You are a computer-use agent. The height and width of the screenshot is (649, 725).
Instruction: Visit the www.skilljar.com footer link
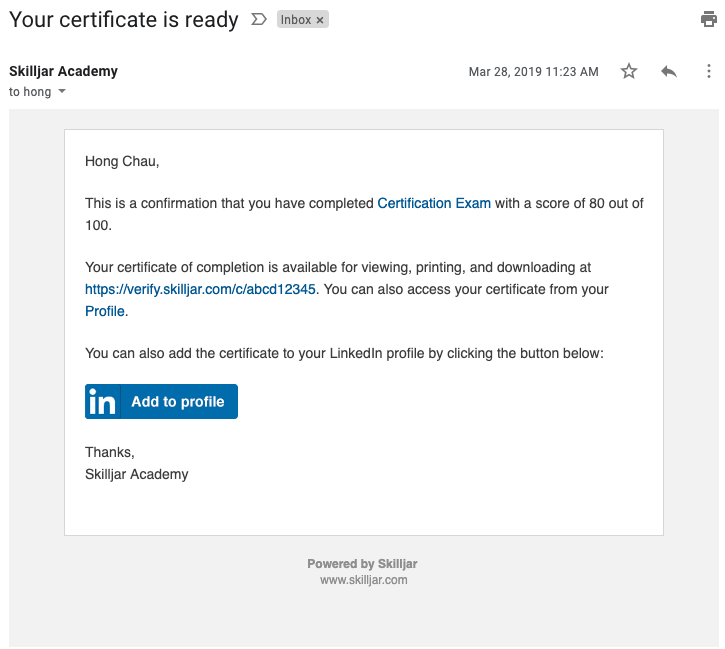coord(363,580)
